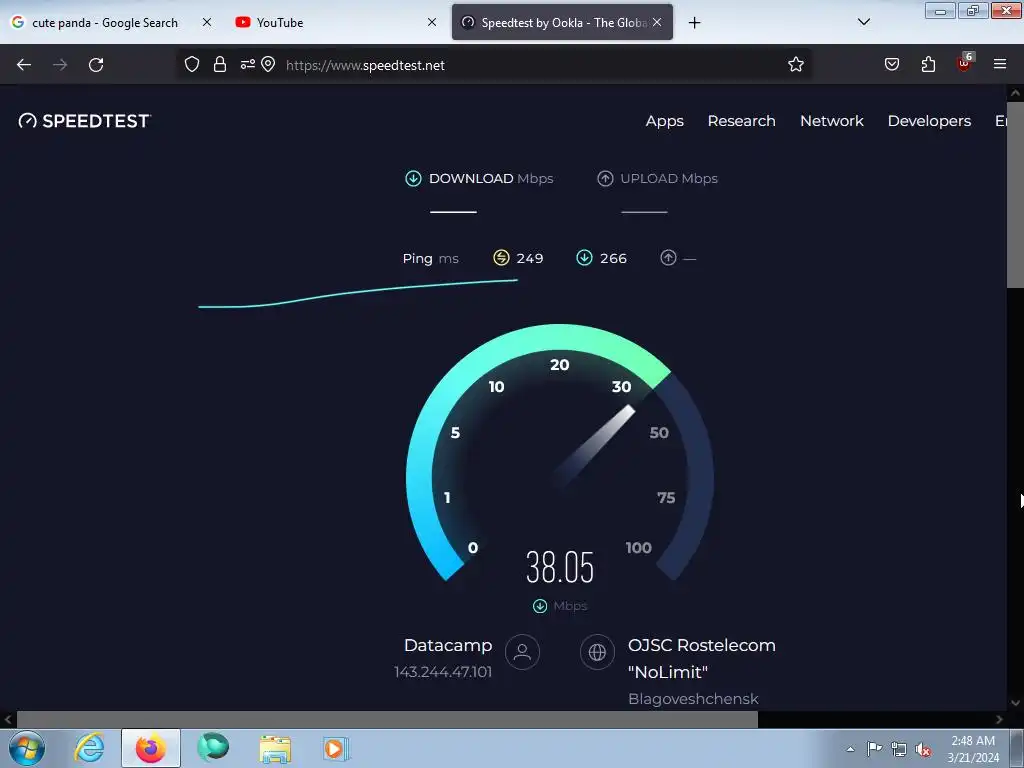Image resolution: width=1024 pixels, height=768 pixels.
Task: Open Save to Pocket icon
Action: point(892,65)
